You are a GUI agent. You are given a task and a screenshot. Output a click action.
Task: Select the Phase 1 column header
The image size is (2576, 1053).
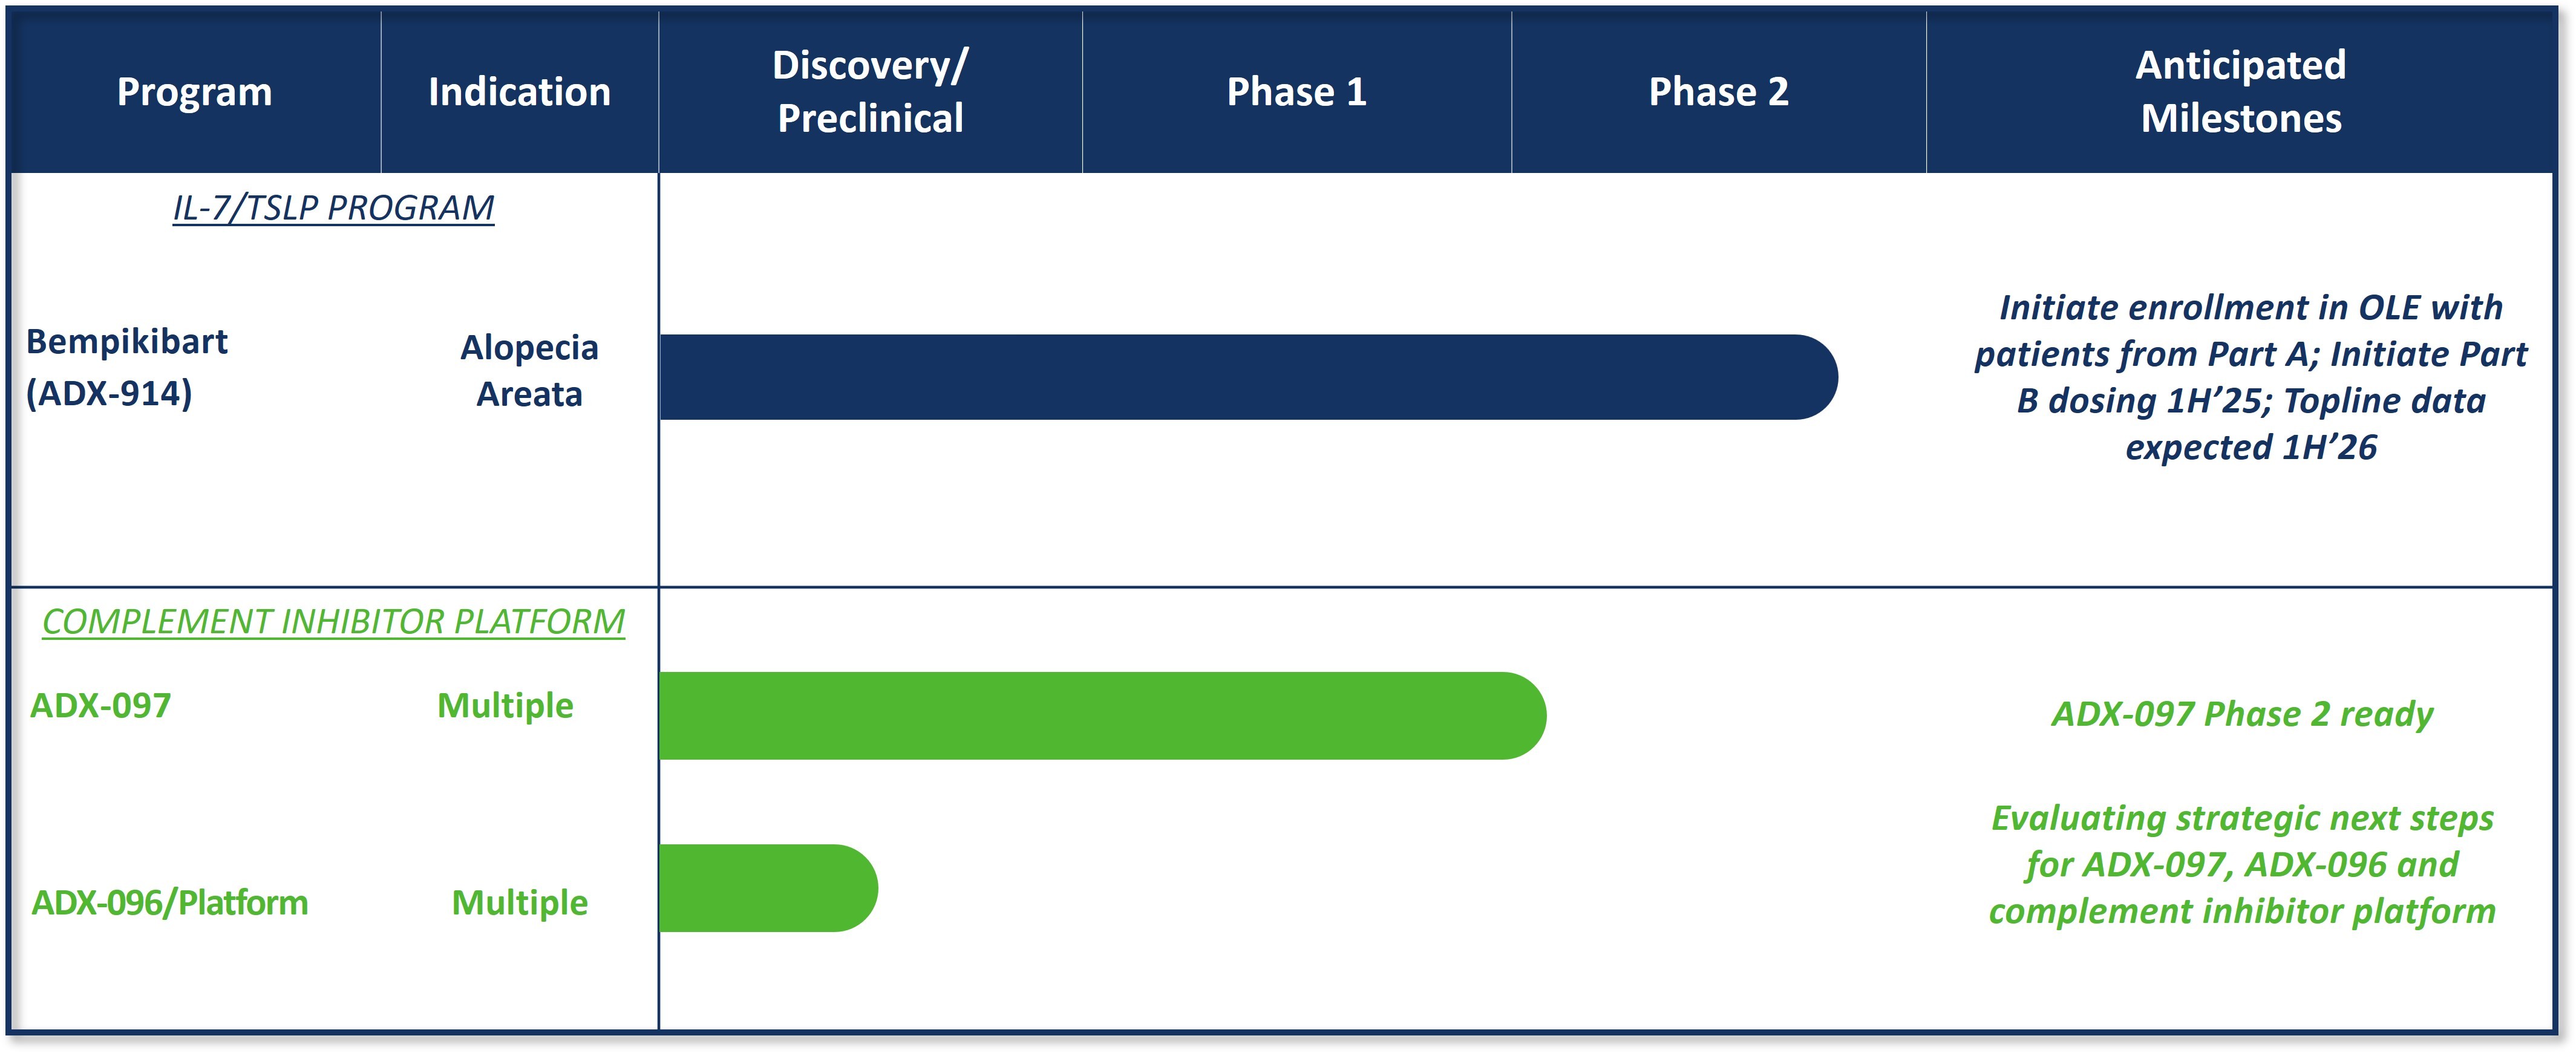pos(1296,92)
